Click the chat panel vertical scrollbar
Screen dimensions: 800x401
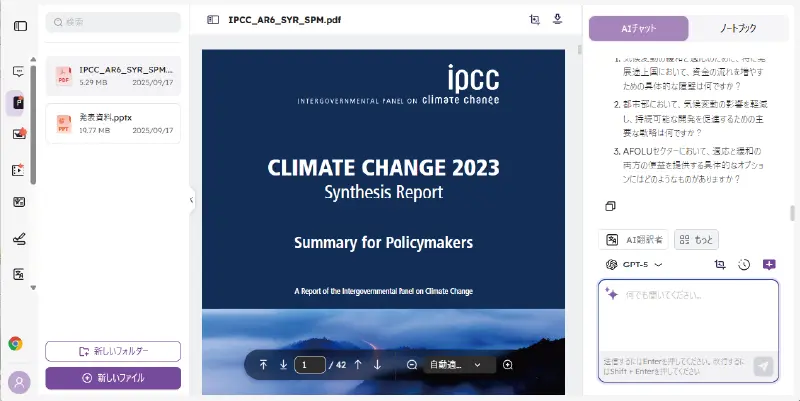coord(792,213)
